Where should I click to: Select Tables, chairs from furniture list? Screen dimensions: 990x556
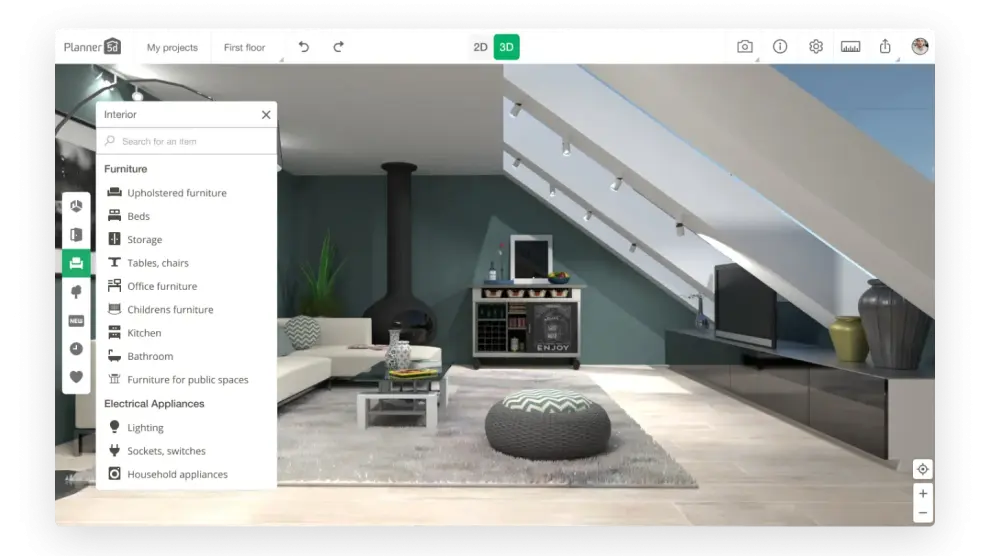point(157,263)
